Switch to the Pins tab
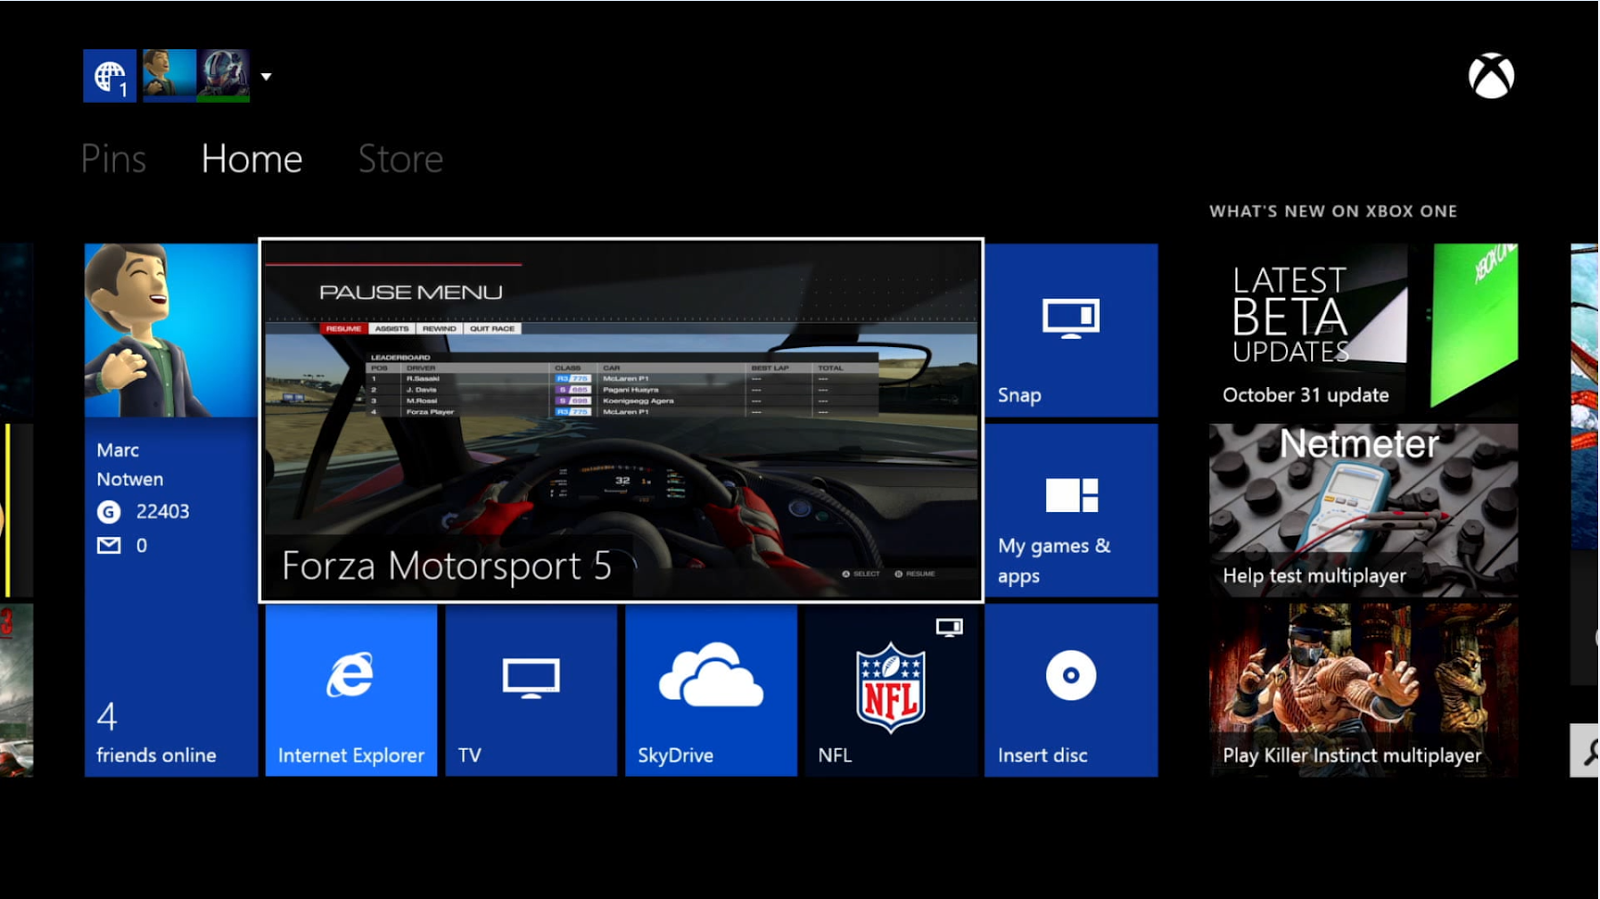1600x899 pixels. coord(113,159)
